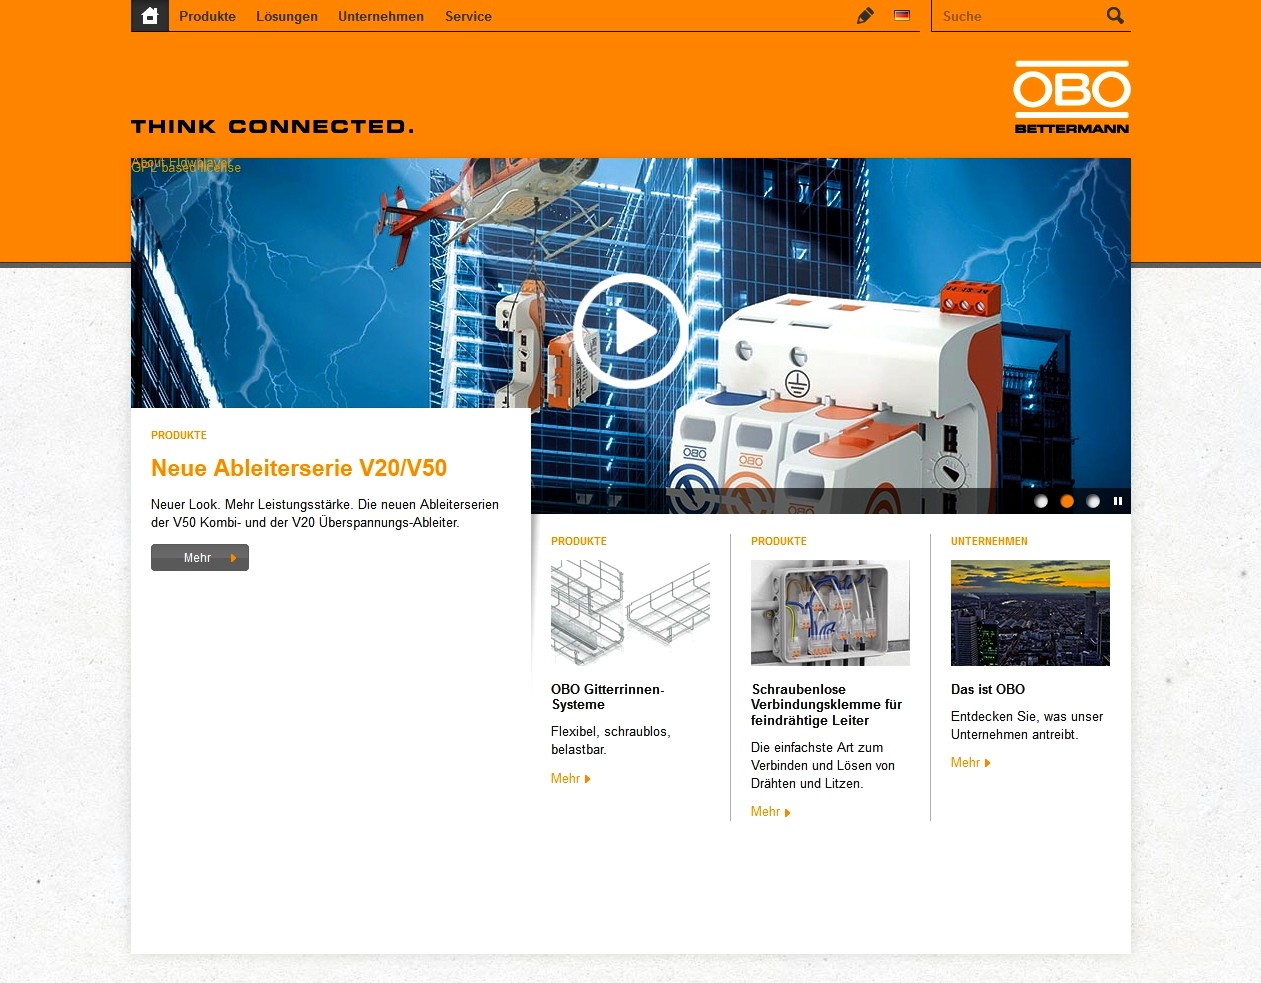This screenshot has height=983, width=1261.
Task: Click the grey Mehr button
Action: [x=200, y=558]
